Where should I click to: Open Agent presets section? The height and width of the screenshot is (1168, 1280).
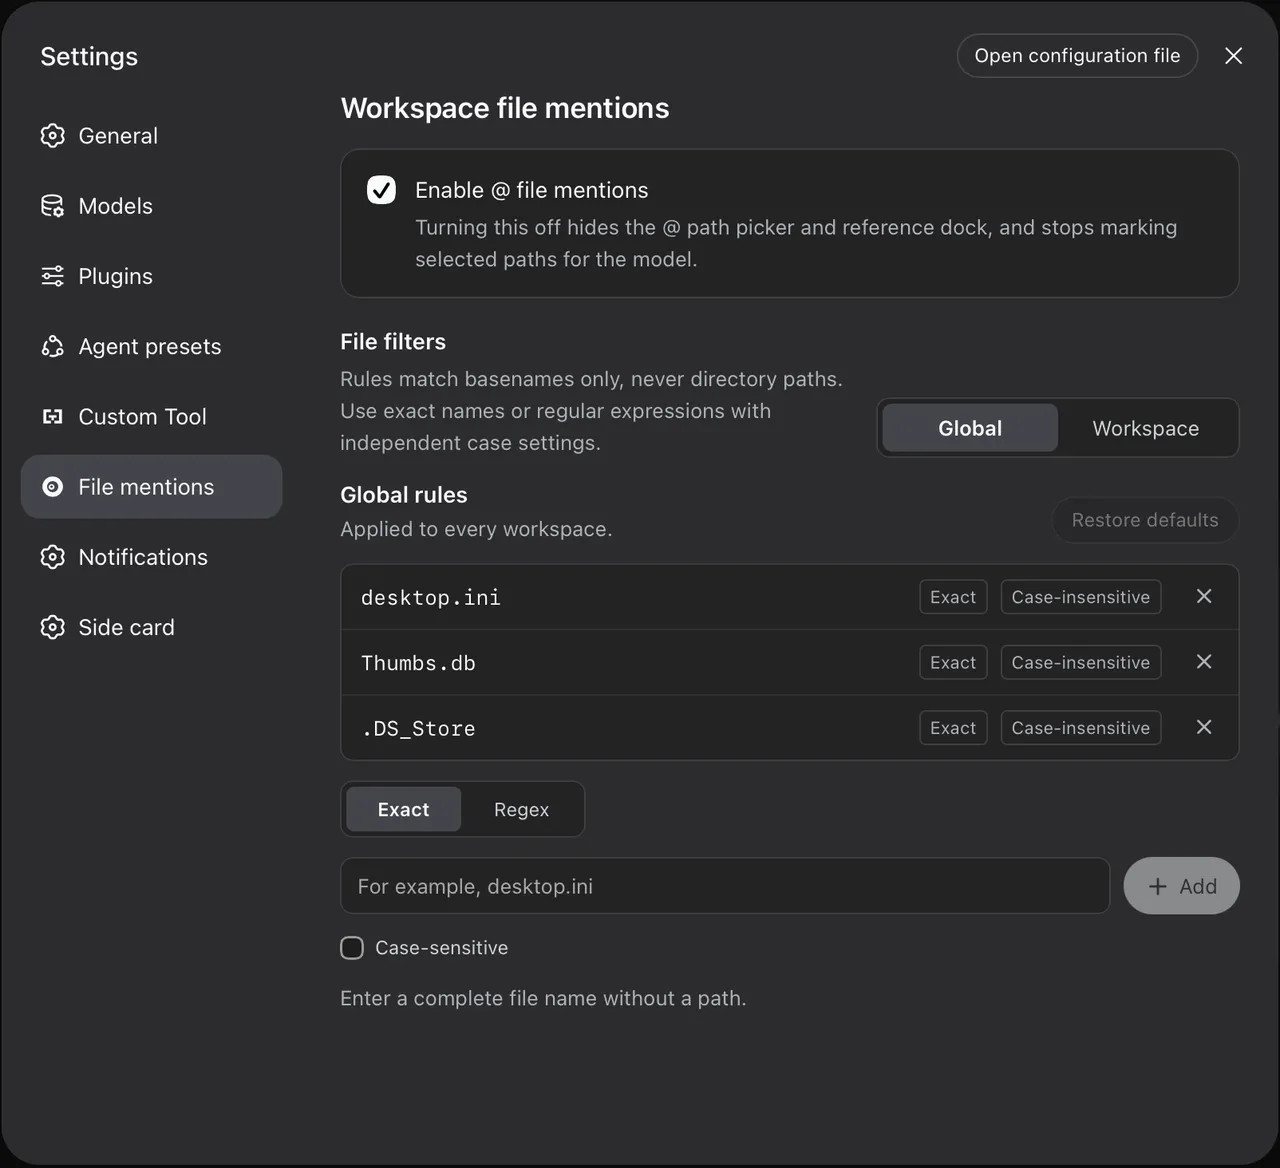[151, 346]
